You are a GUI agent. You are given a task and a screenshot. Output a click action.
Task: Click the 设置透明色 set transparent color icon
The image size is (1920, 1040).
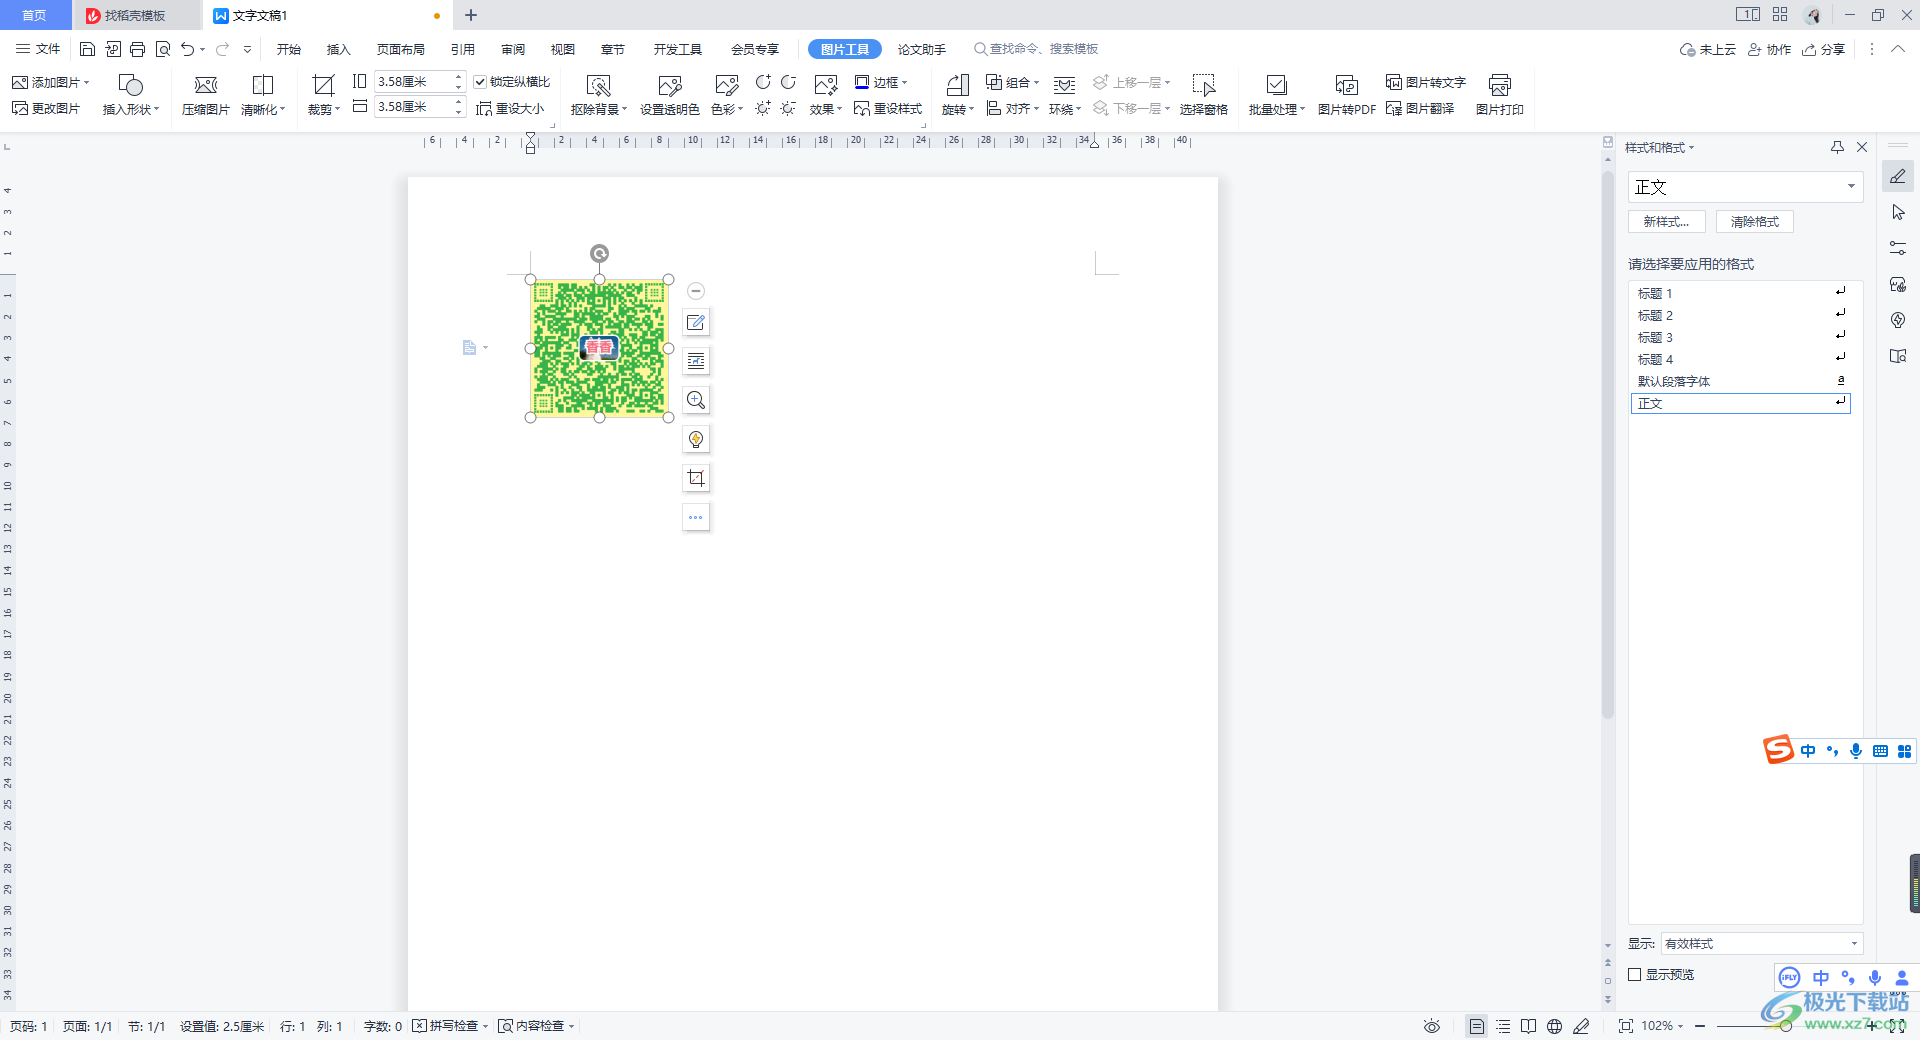pyautogui.click(x=669, y=86)
